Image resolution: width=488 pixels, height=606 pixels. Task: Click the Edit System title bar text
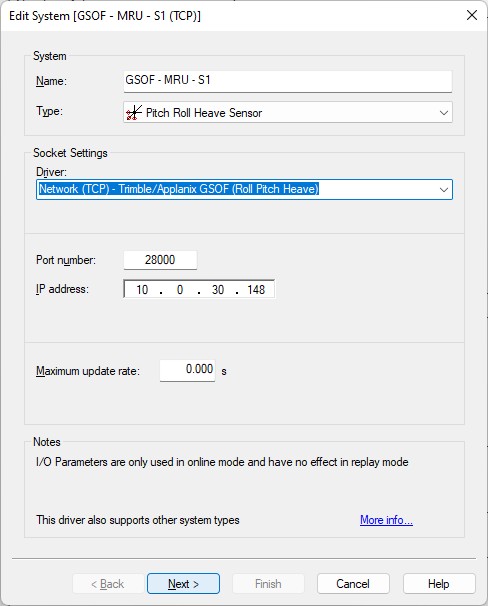105,16
